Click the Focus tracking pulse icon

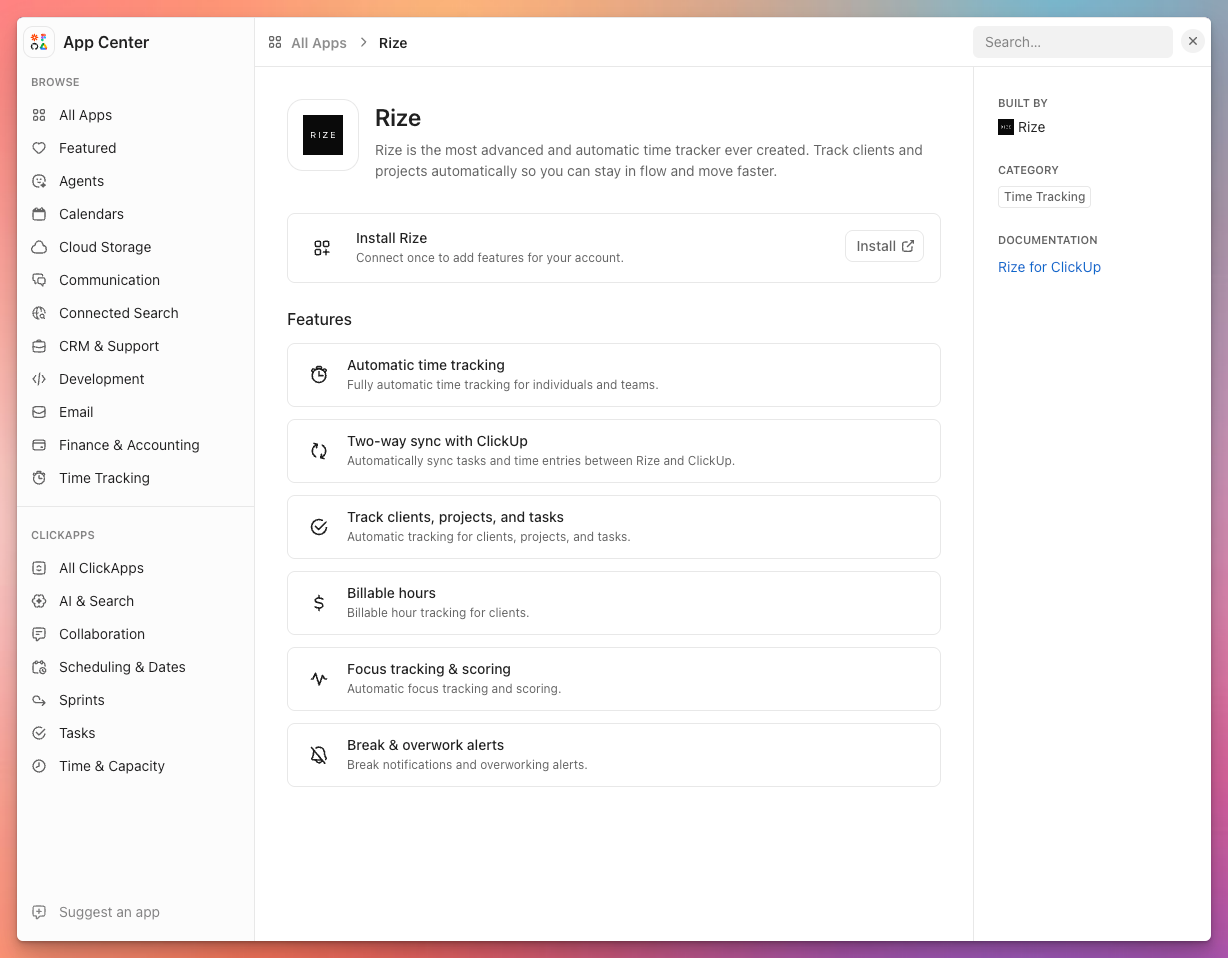319,679
